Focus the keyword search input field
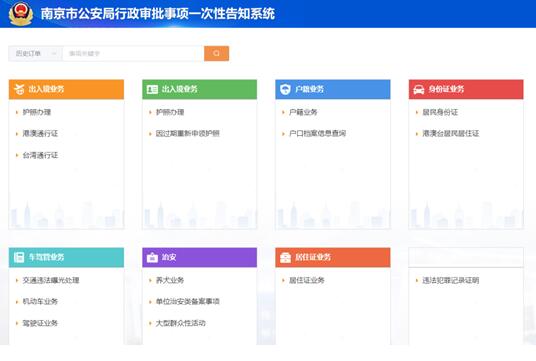 [x=133, y=53]
